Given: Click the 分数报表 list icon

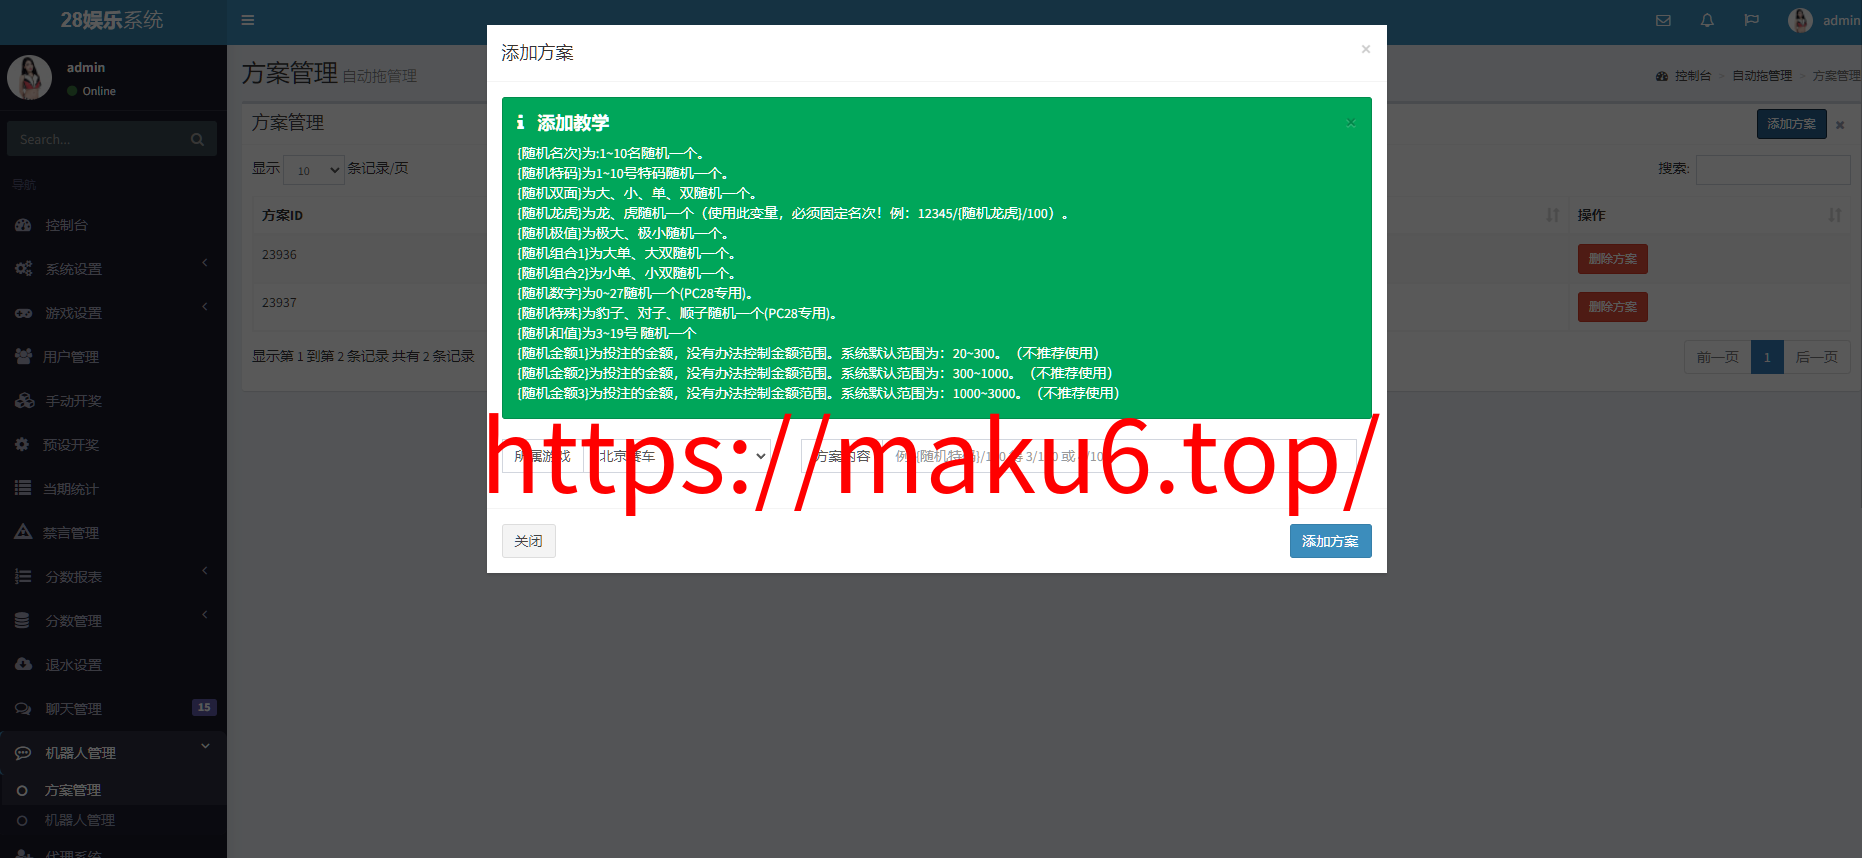Looking at the screenshot, I should (x=23, y=577).
